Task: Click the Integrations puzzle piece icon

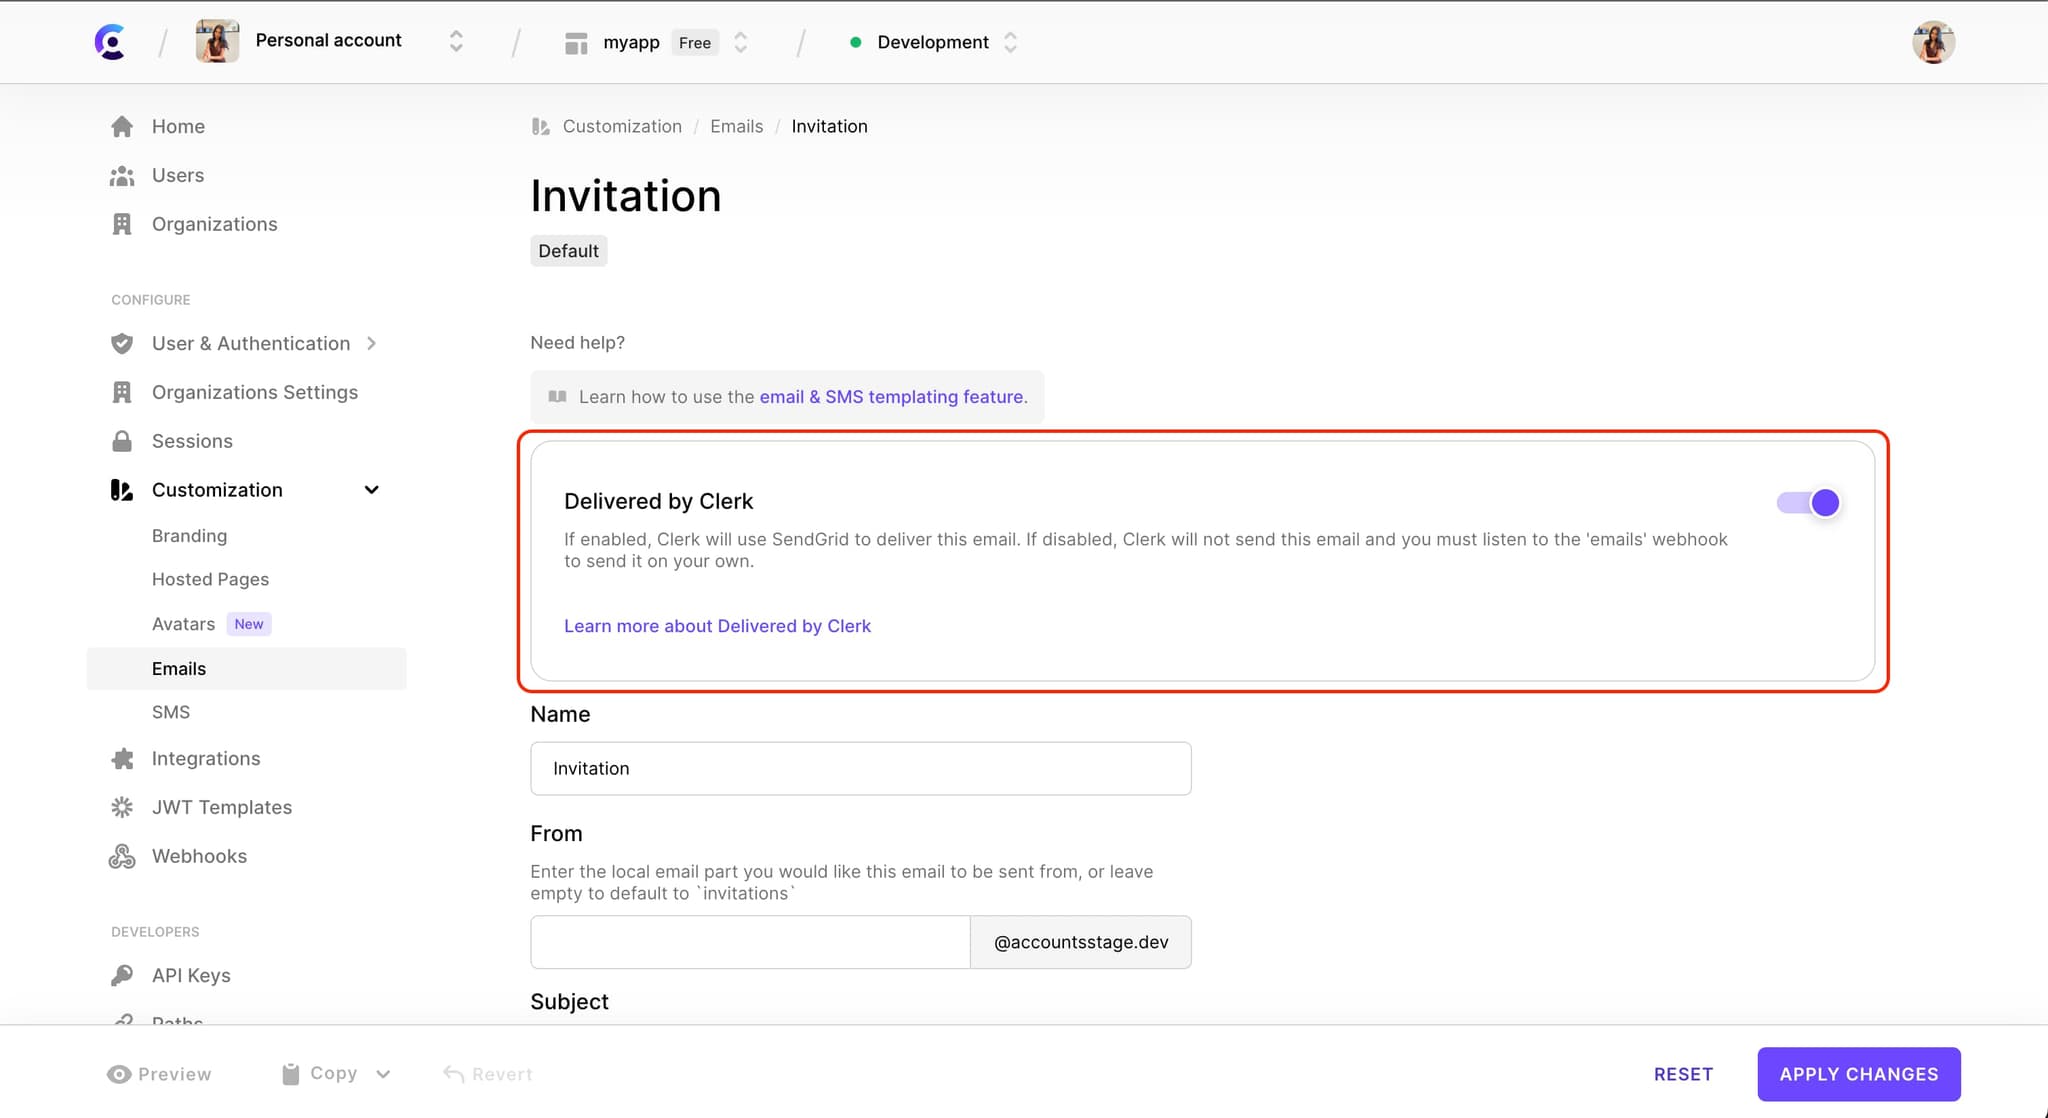Action: coord(122,757)
